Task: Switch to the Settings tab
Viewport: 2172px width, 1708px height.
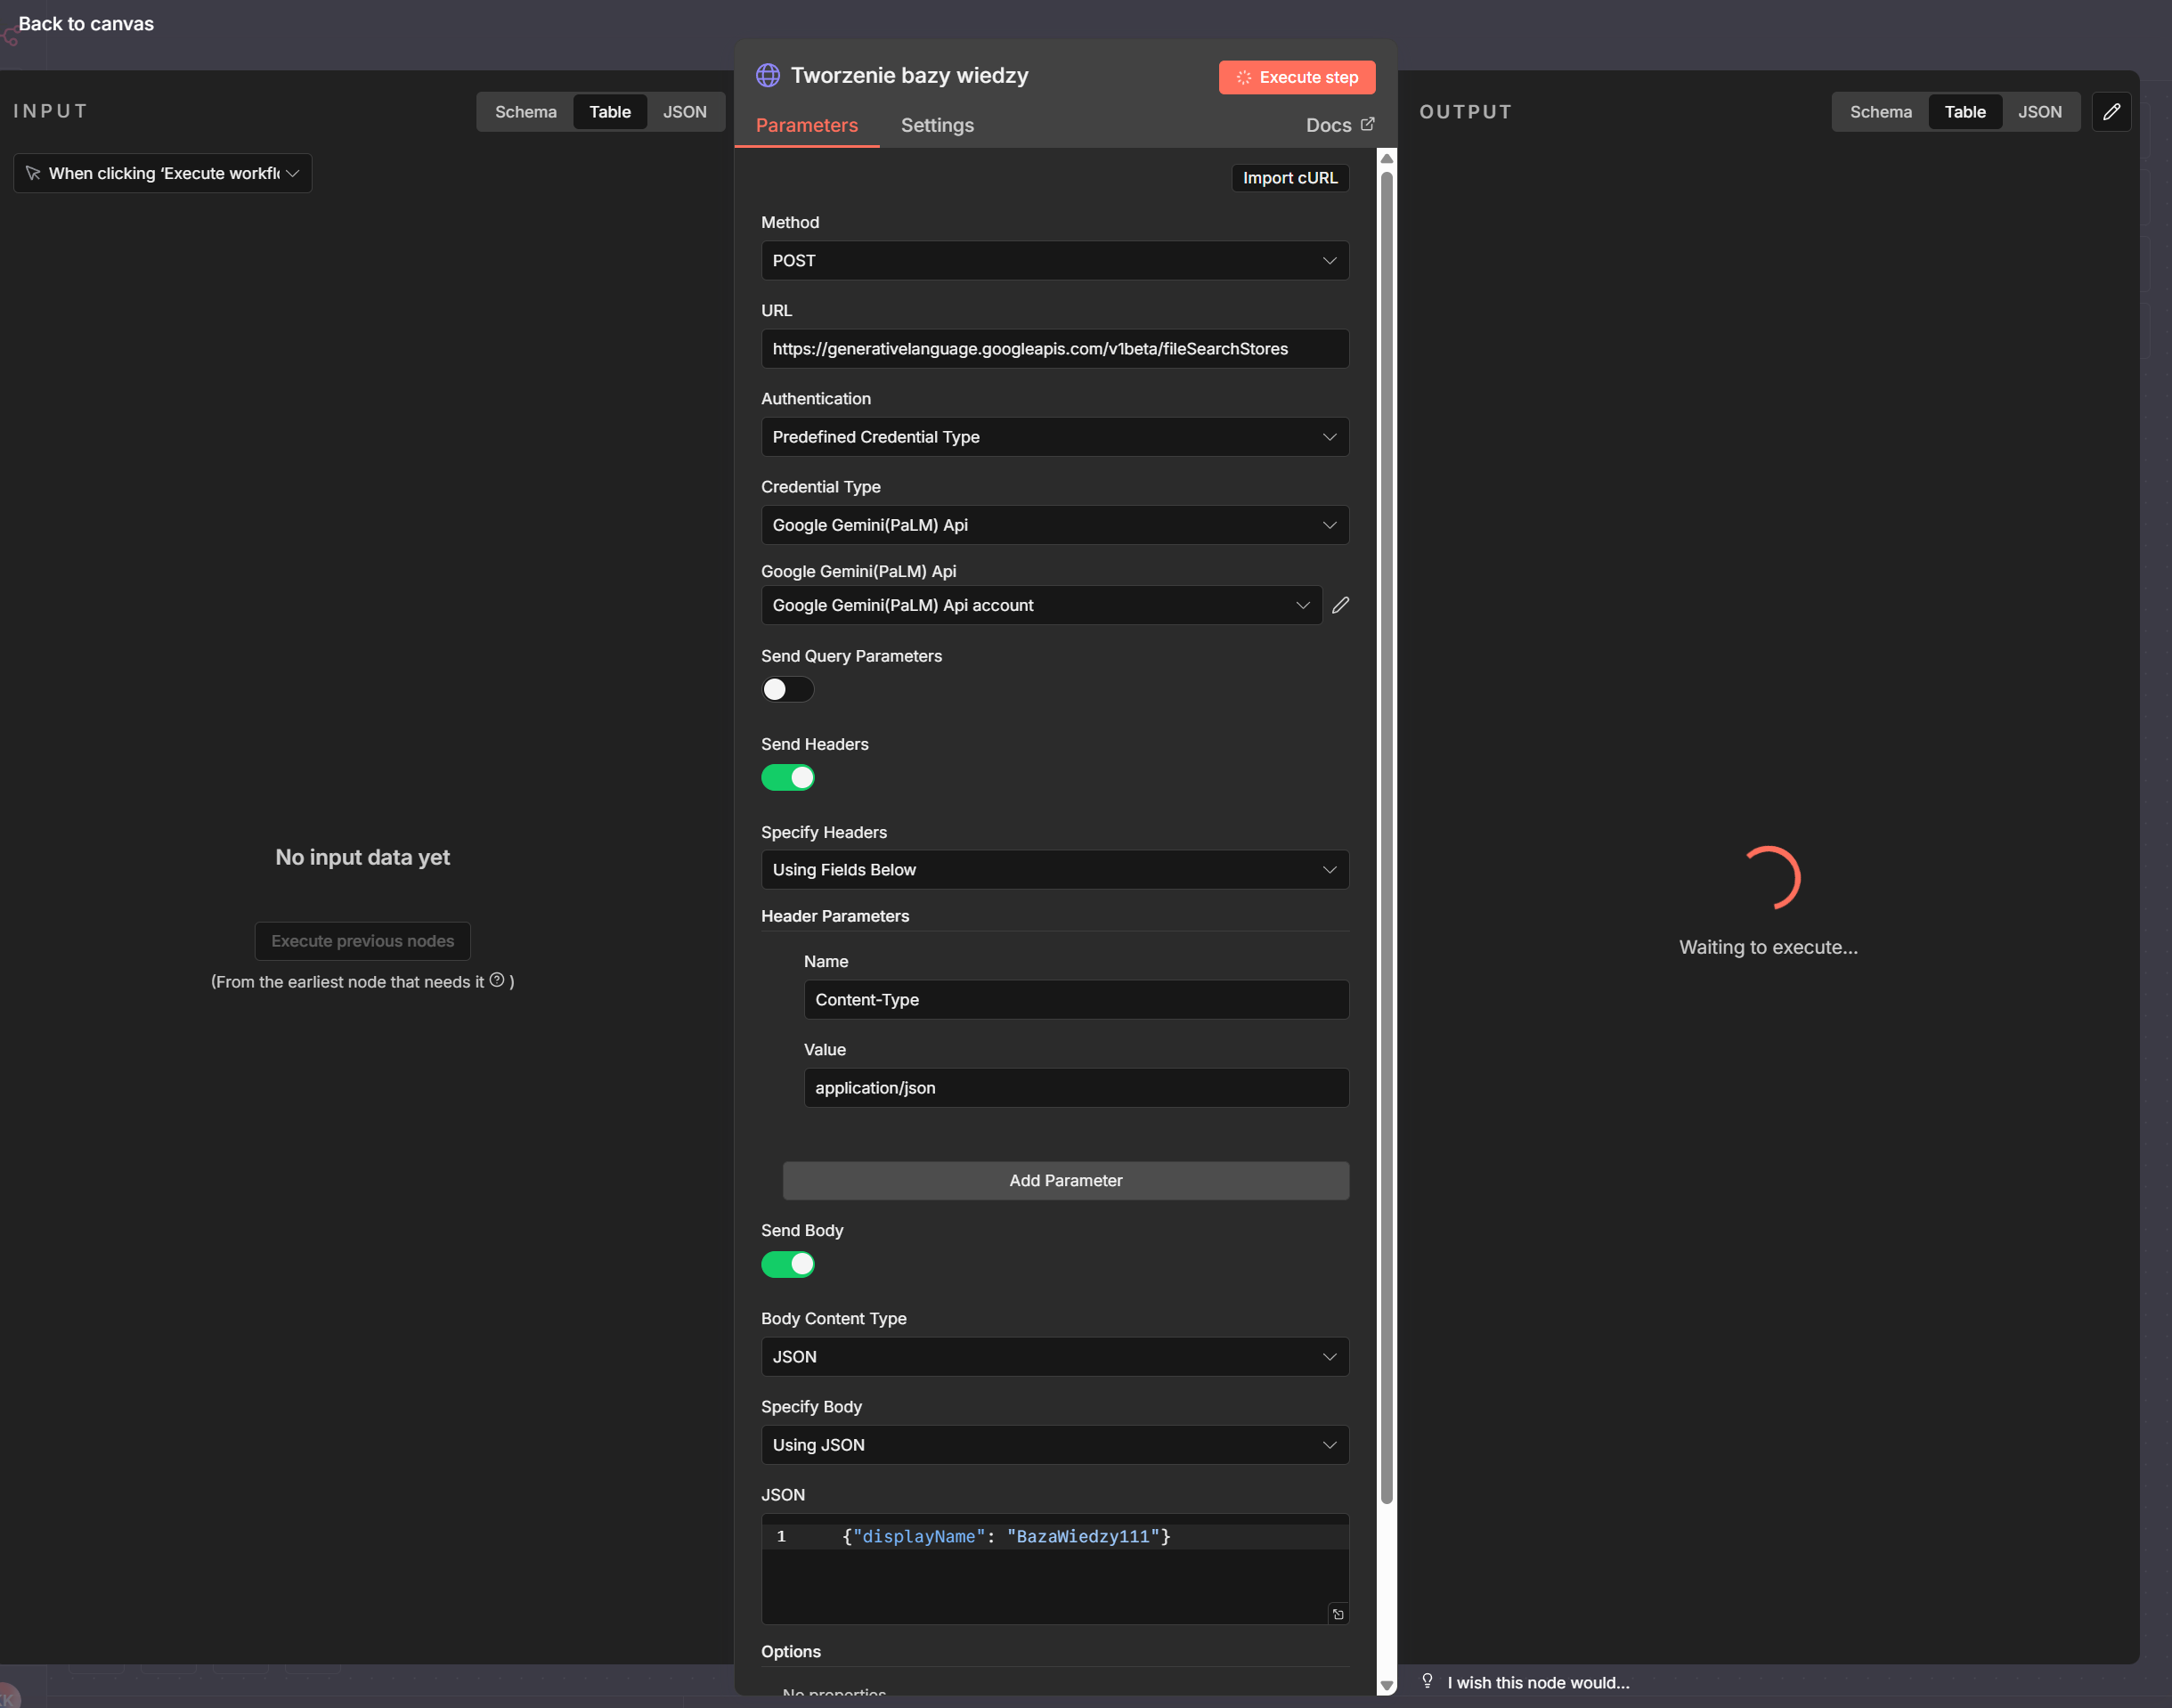Action: [936, 125]
